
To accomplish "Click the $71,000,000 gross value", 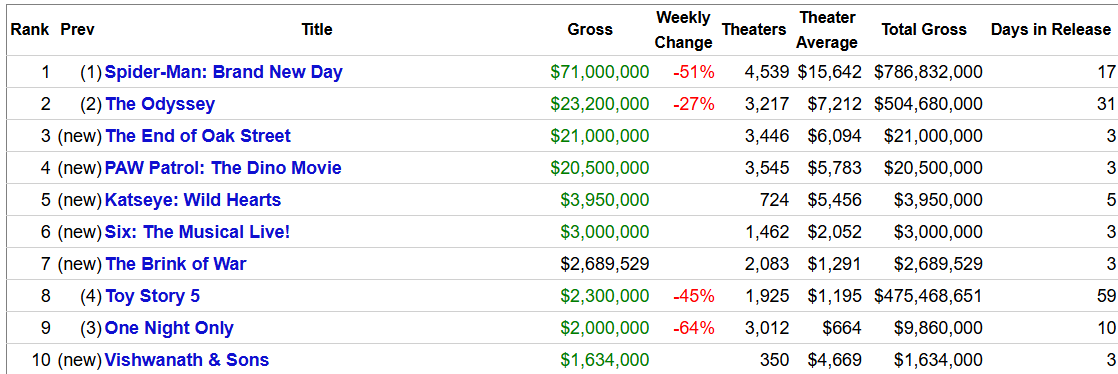I will (600, 72).
